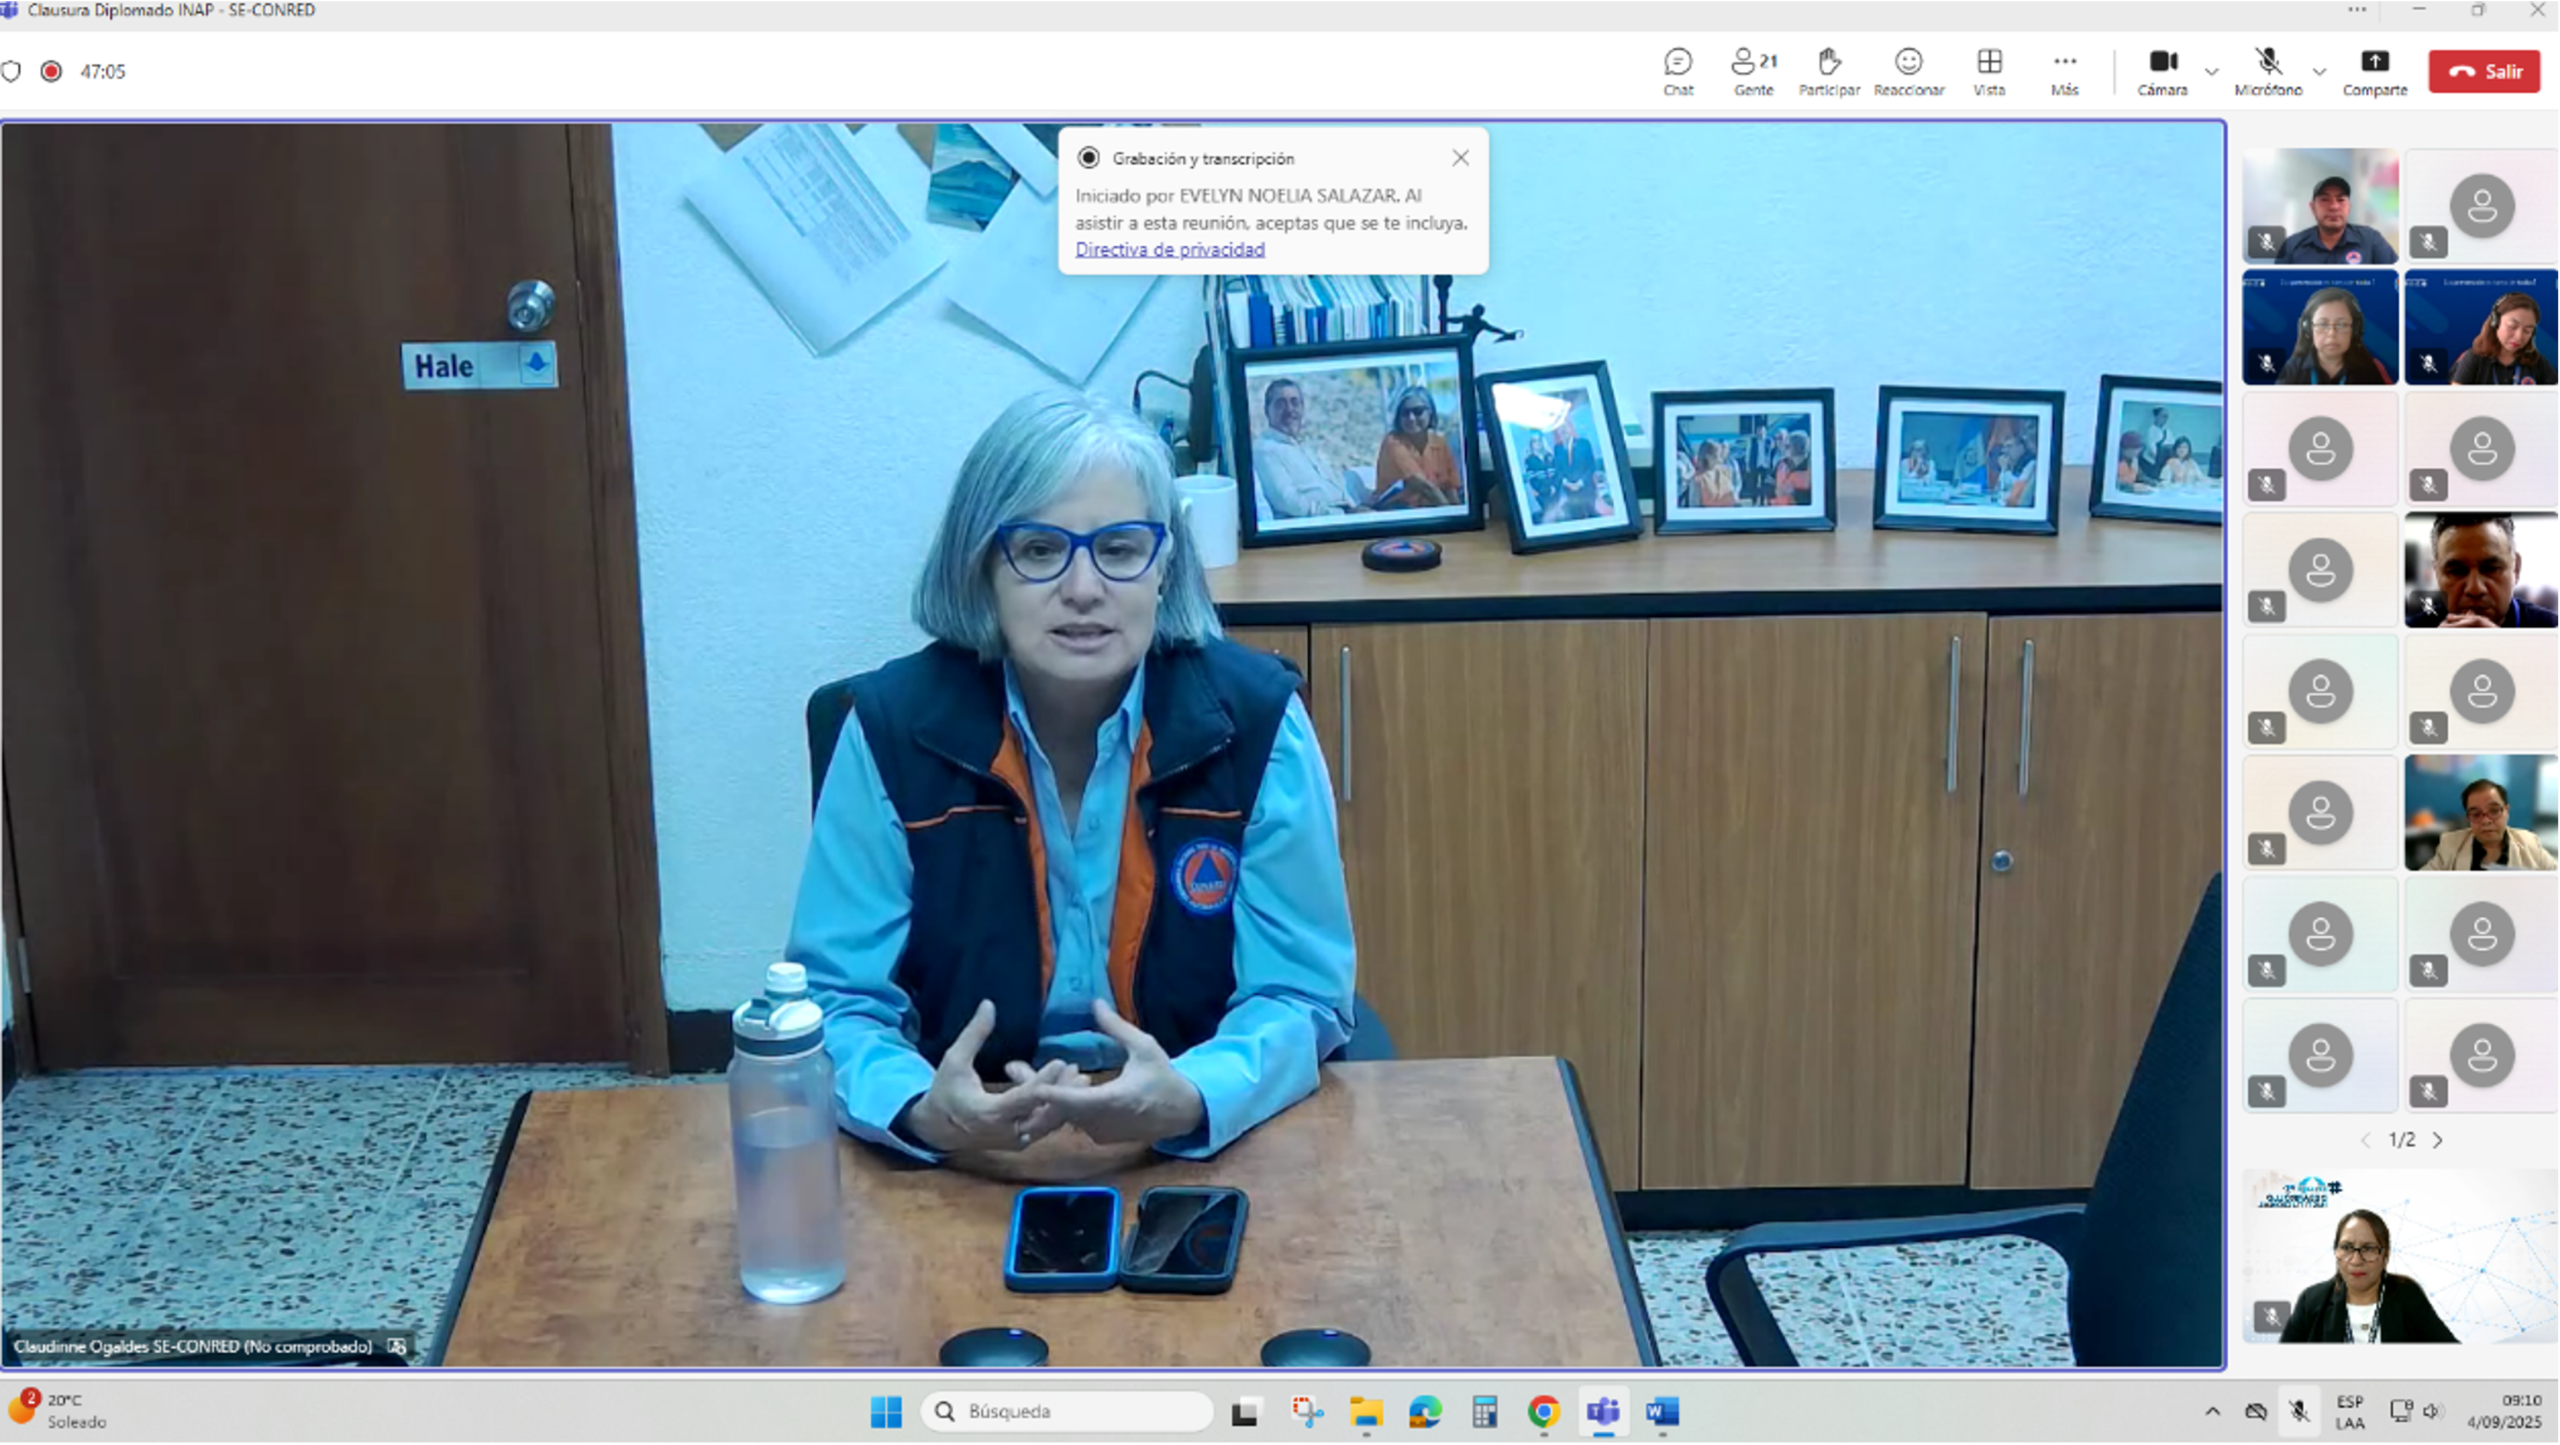Screen dimensions: 2560x1445
Task: Click the icon beside Claudinne Ogaldes name
Action: 397,1347
